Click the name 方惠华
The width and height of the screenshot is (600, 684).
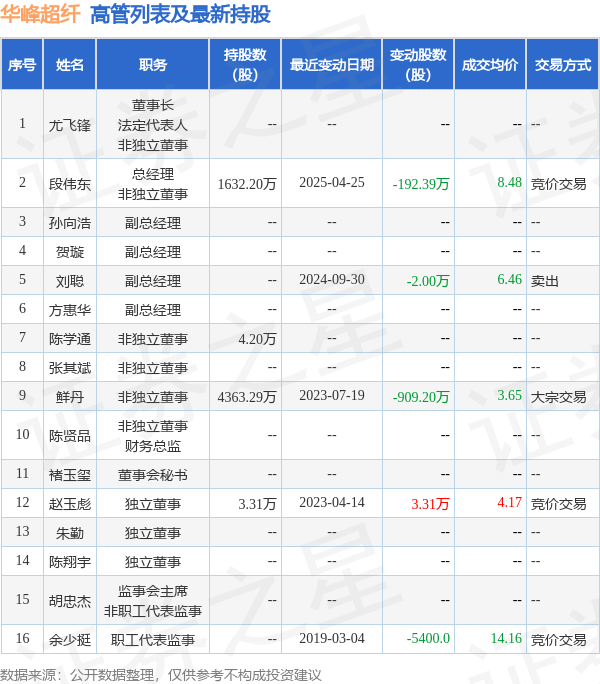[x=69, y=310]
